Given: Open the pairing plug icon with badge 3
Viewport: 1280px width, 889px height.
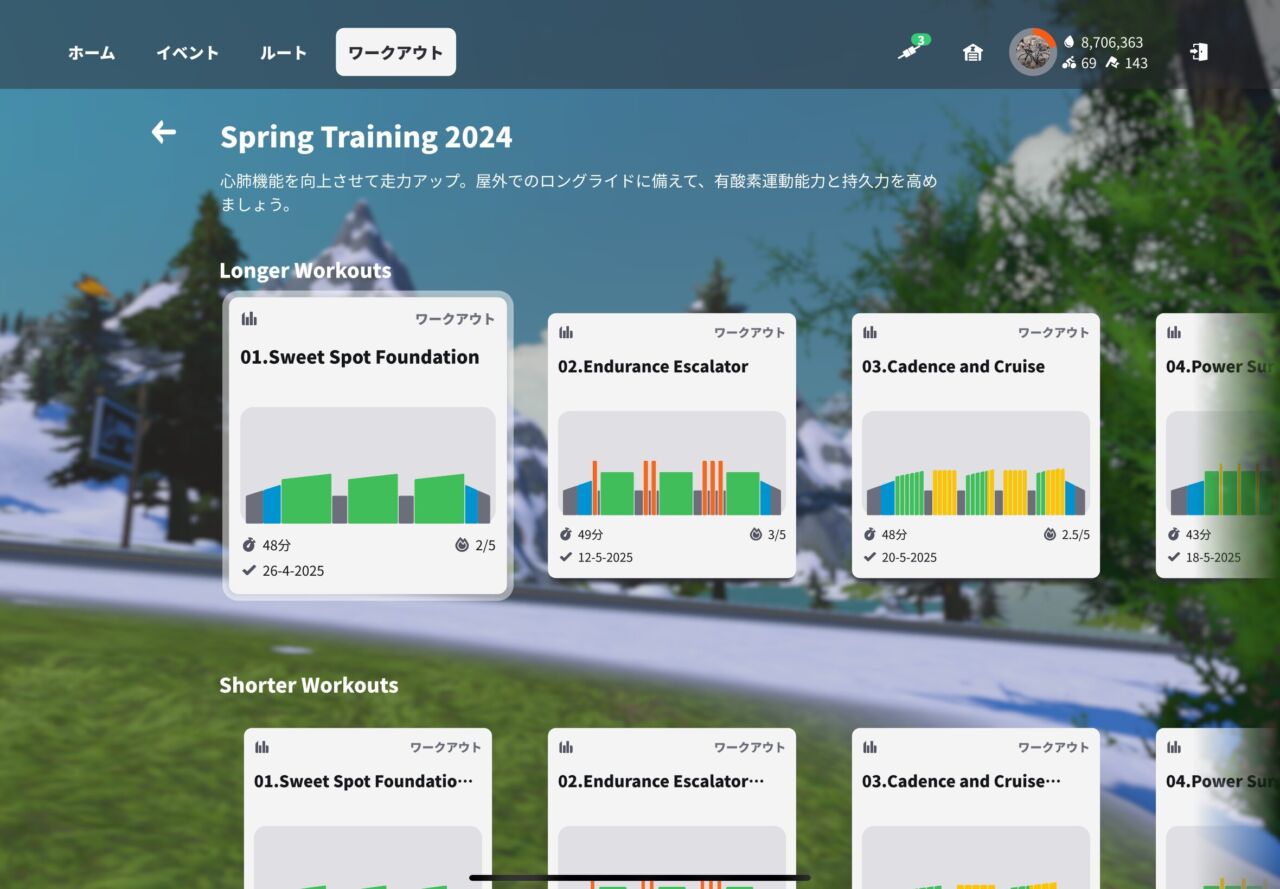Looking at the screenshot, I should coord(911,50).
